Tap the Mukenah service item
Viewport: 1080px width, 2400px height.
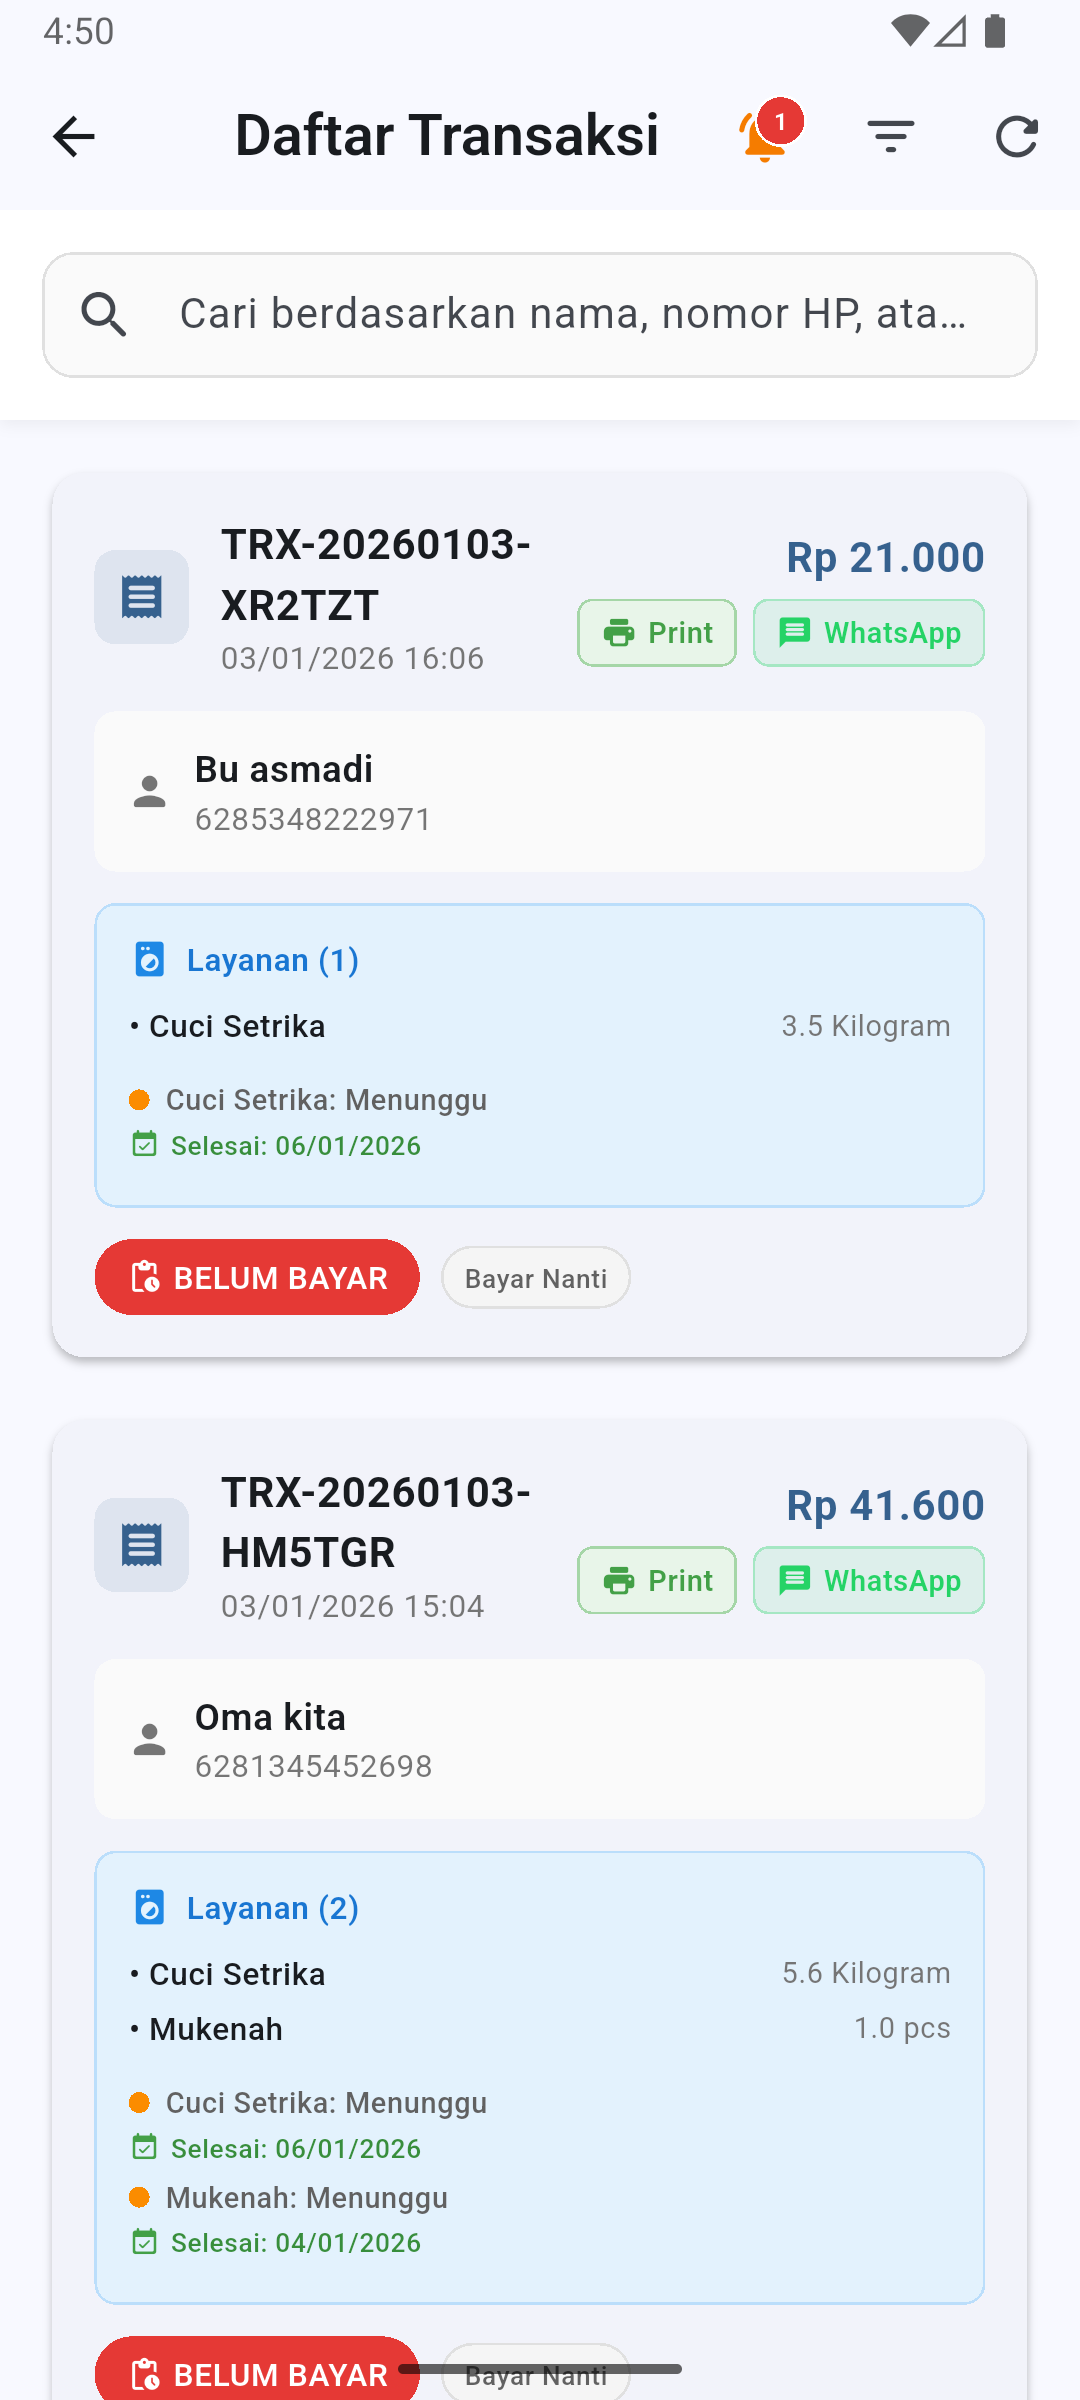tap(216, 2029)
